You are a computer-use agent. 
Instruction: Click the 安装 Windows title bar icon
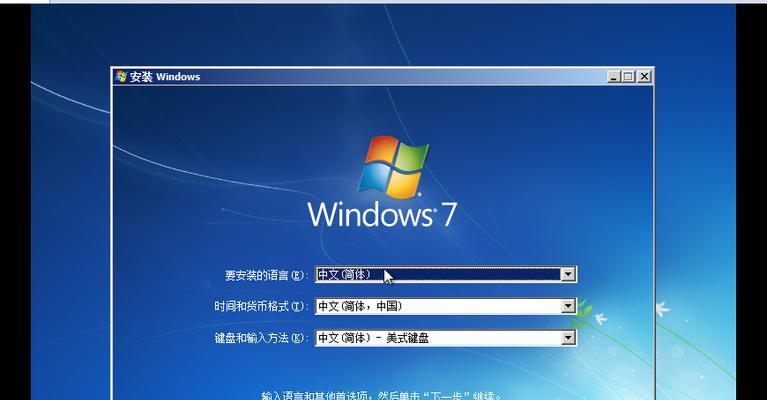121,76
